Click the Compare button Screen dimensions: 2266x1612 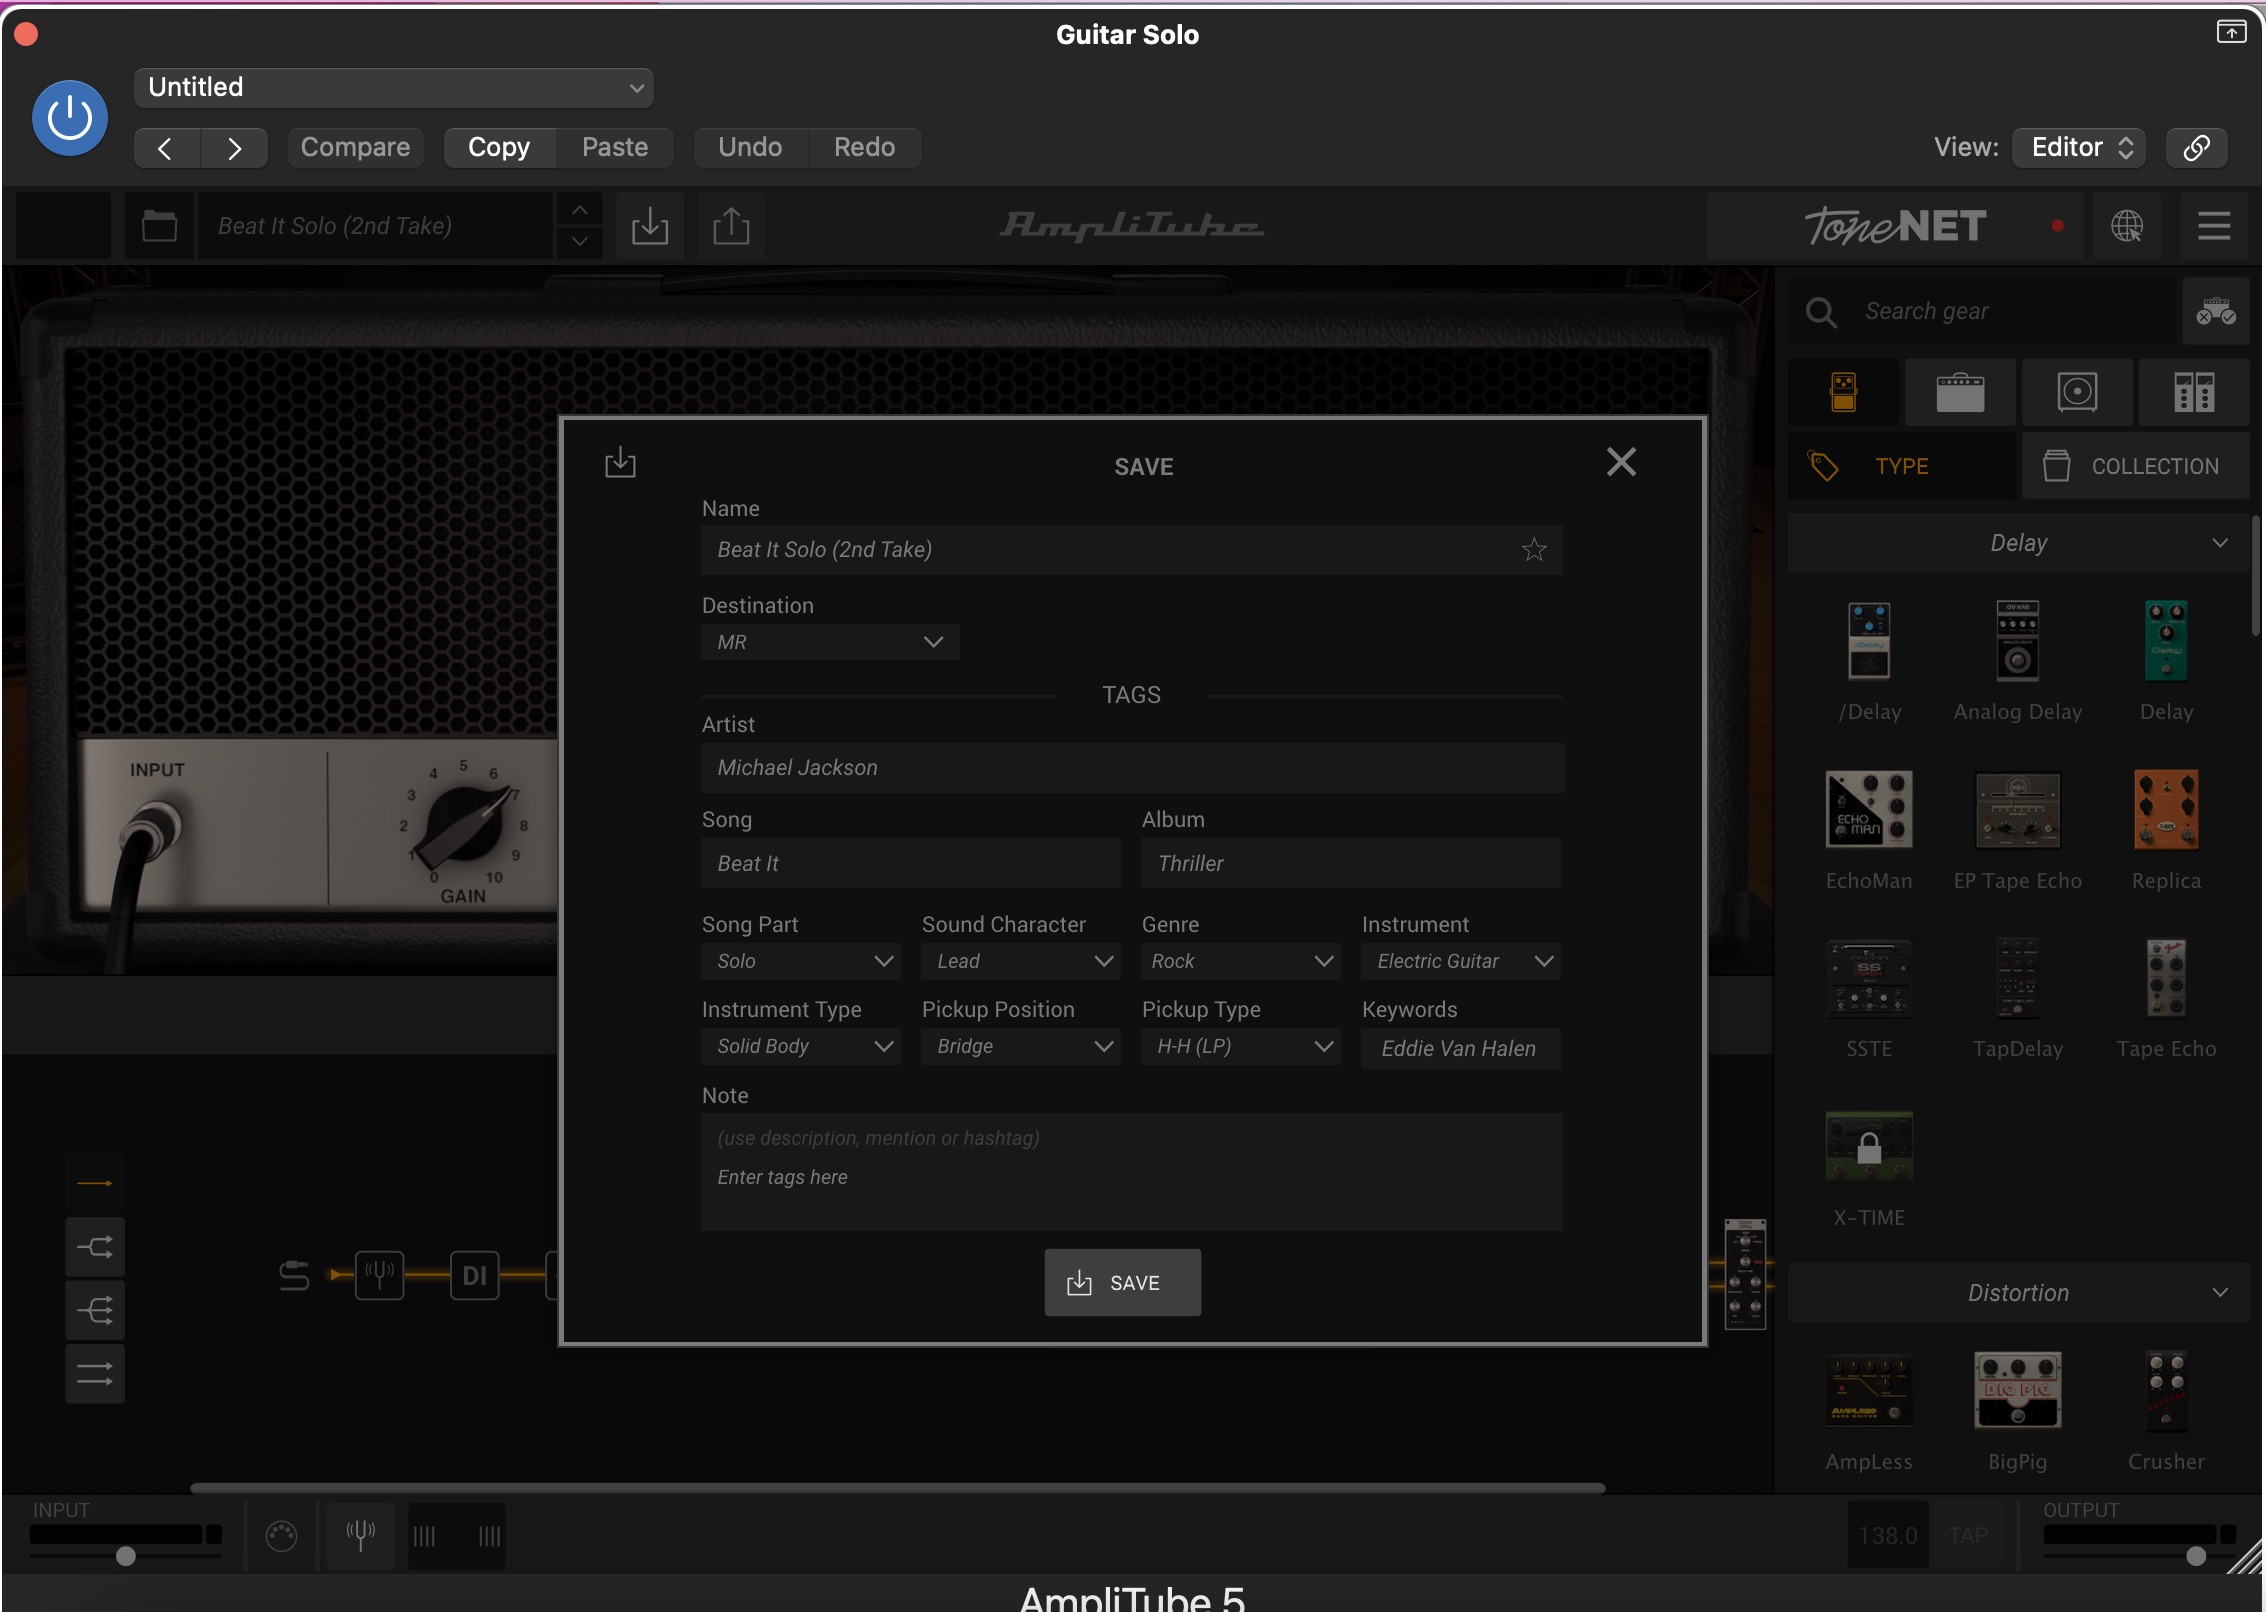point(355,148)
